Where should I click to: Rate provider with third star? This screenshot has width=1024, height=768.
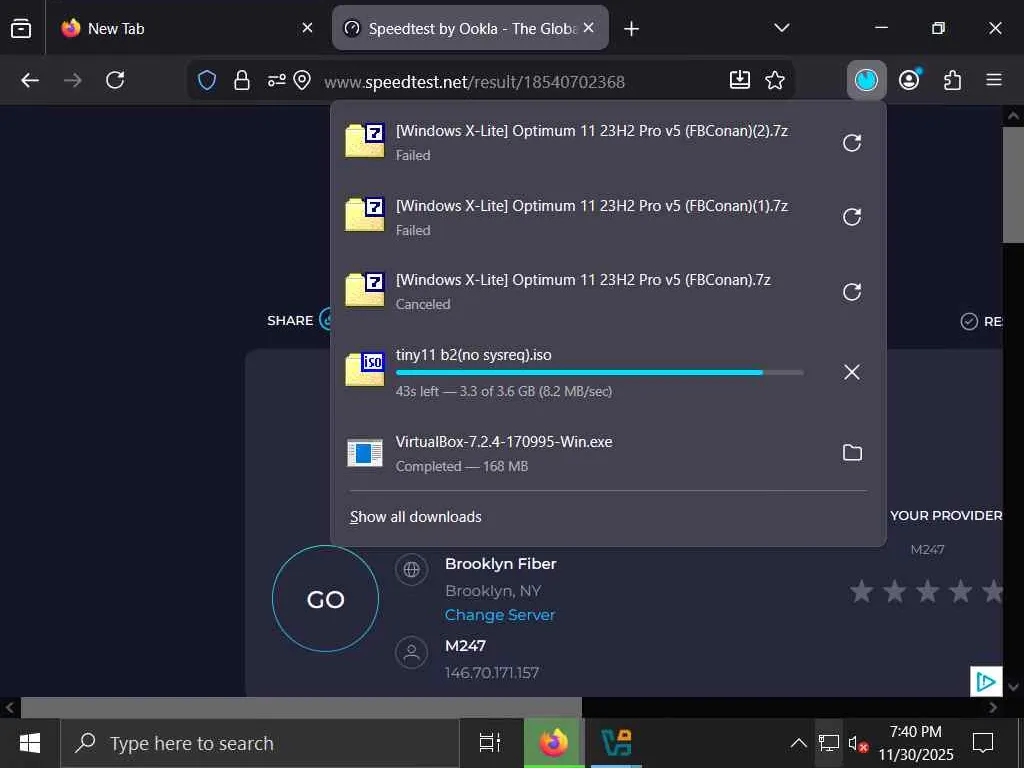(928, 591)
